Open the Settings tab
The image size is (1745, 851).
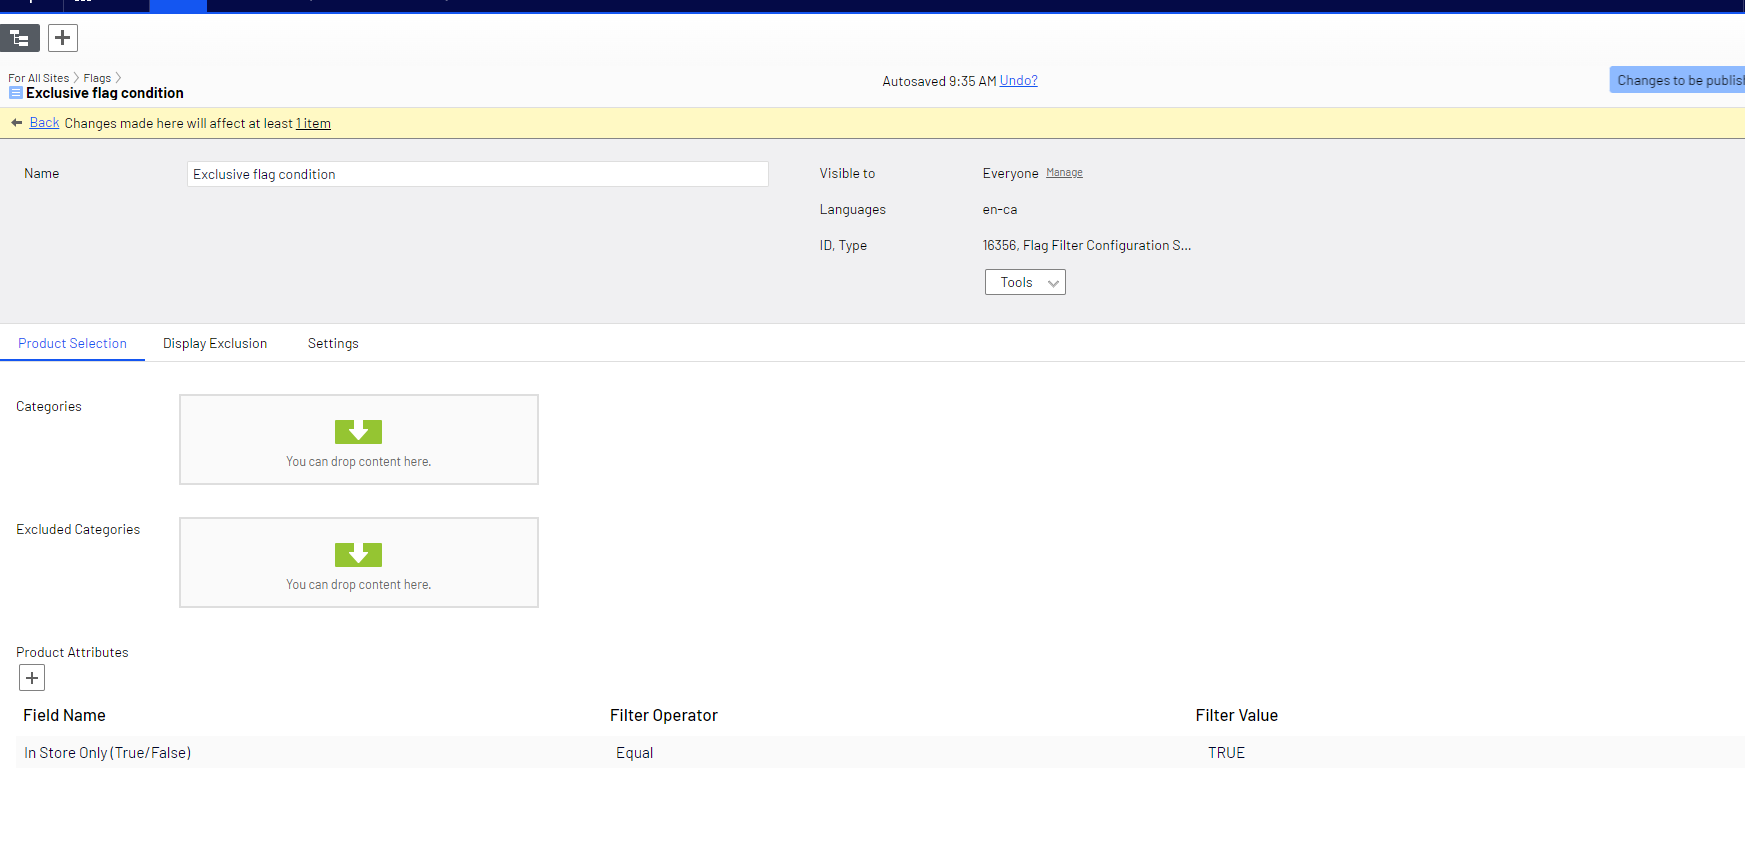coord(333,343)
